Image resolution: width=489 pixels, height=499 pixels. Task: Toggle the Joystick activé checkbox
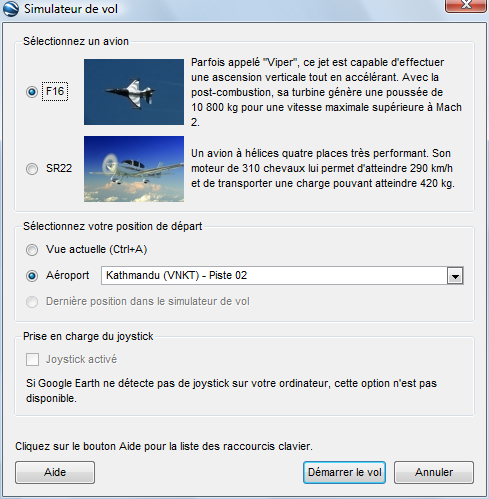coord(32,360)
